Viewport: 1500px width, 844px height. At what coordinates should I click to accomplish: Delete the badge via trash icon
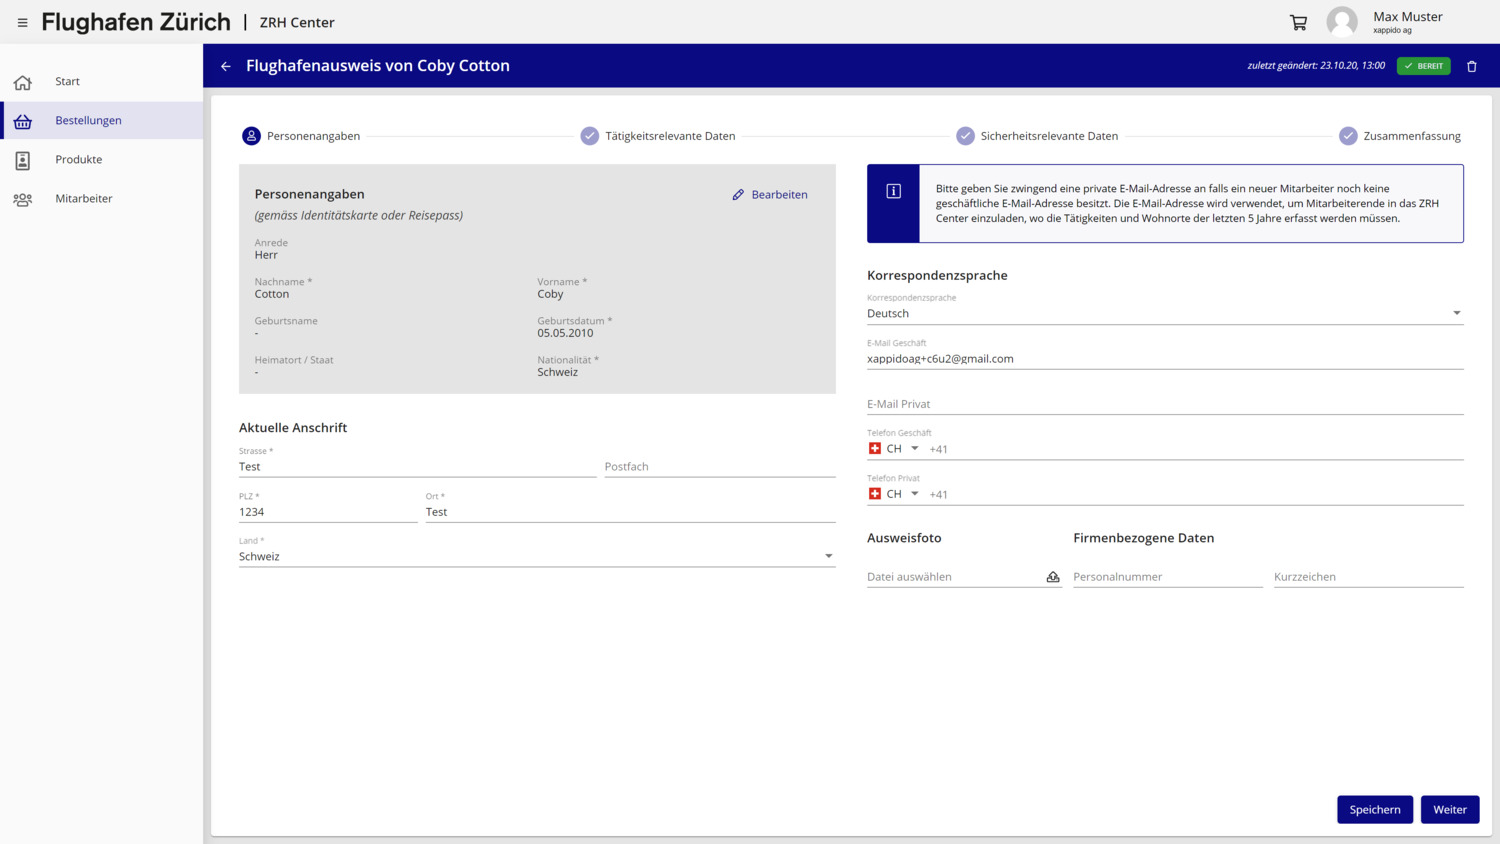click(x=1471, y=66)
